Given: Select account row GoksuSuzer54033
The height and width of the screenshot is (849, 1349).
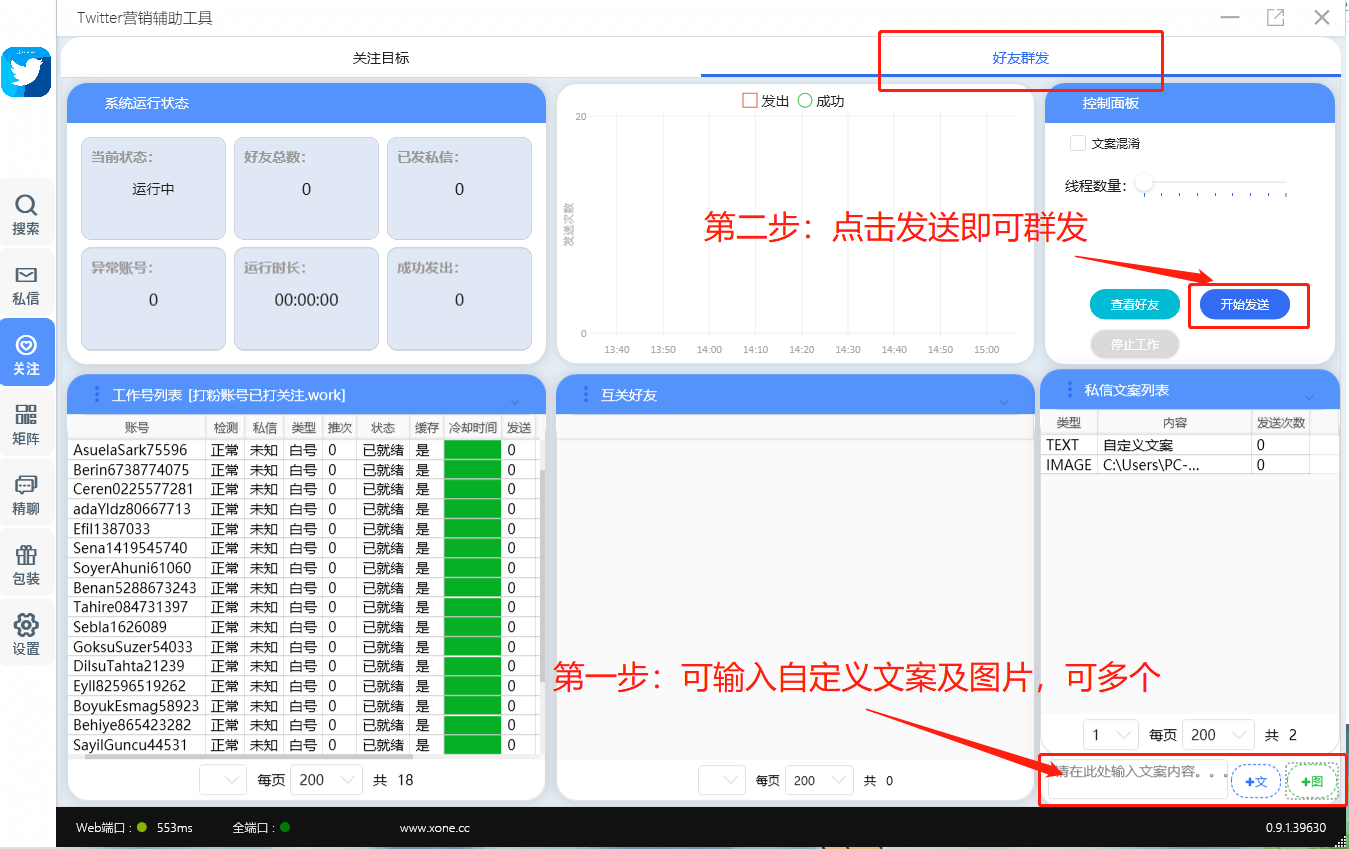Looking at the screenshot, I should [x=303, y=647].
